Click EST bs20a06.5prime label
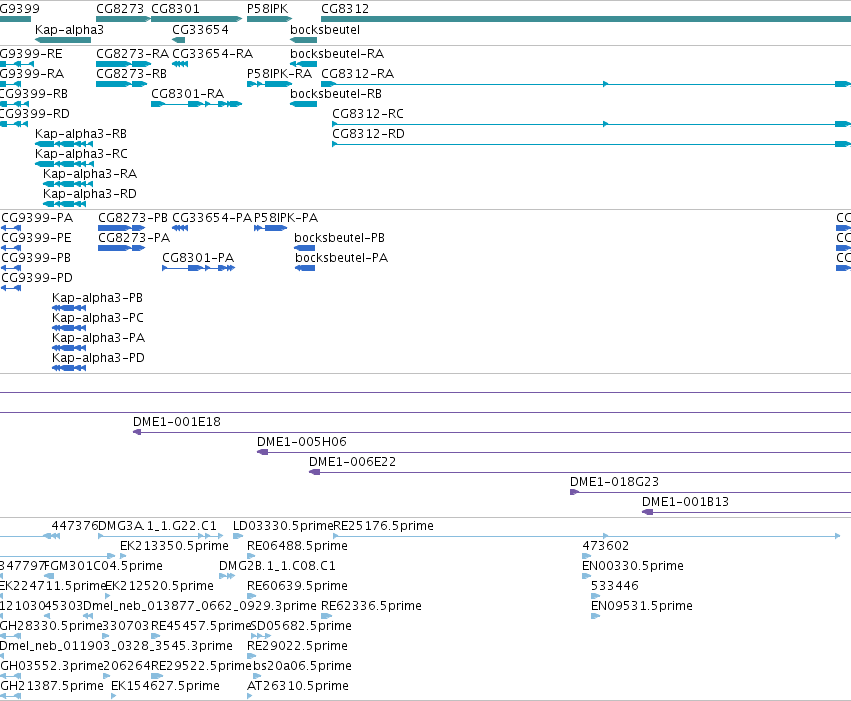The image size is (851, 701). [x=302, y=666]
